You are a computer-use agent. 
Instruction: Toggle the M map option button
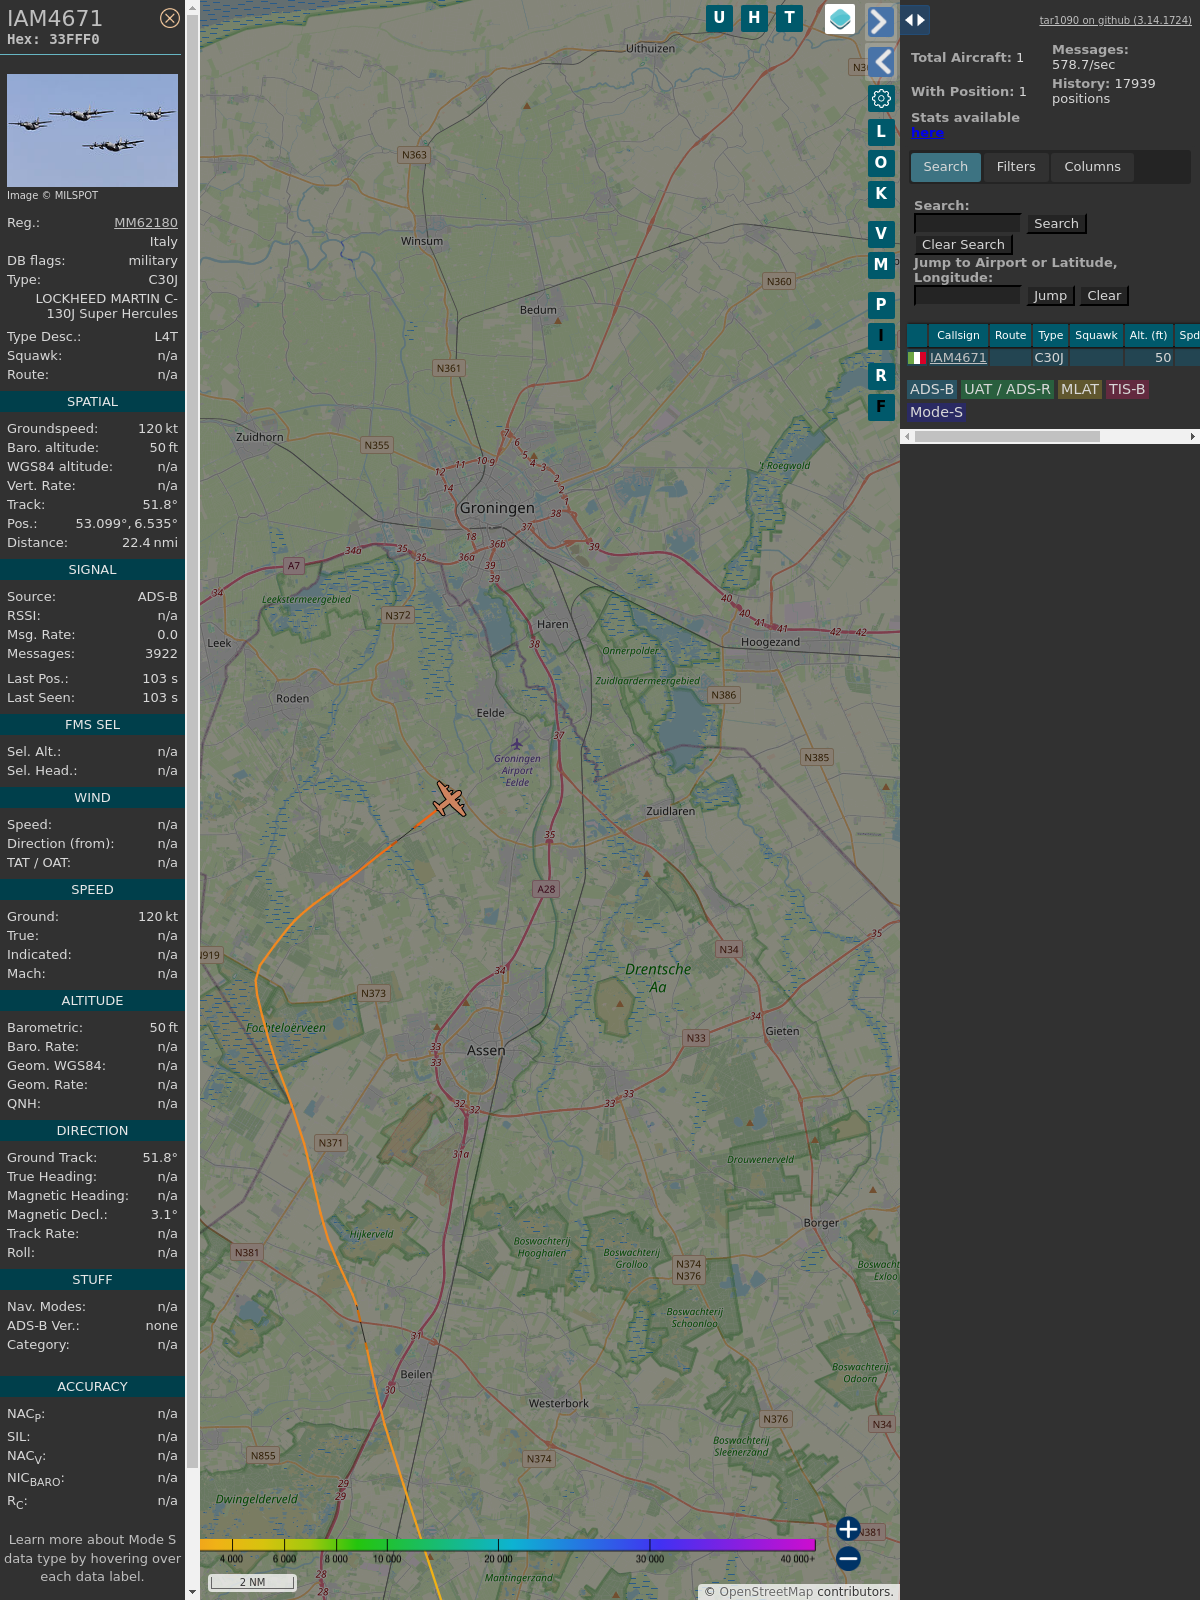[x=881, y=265]
